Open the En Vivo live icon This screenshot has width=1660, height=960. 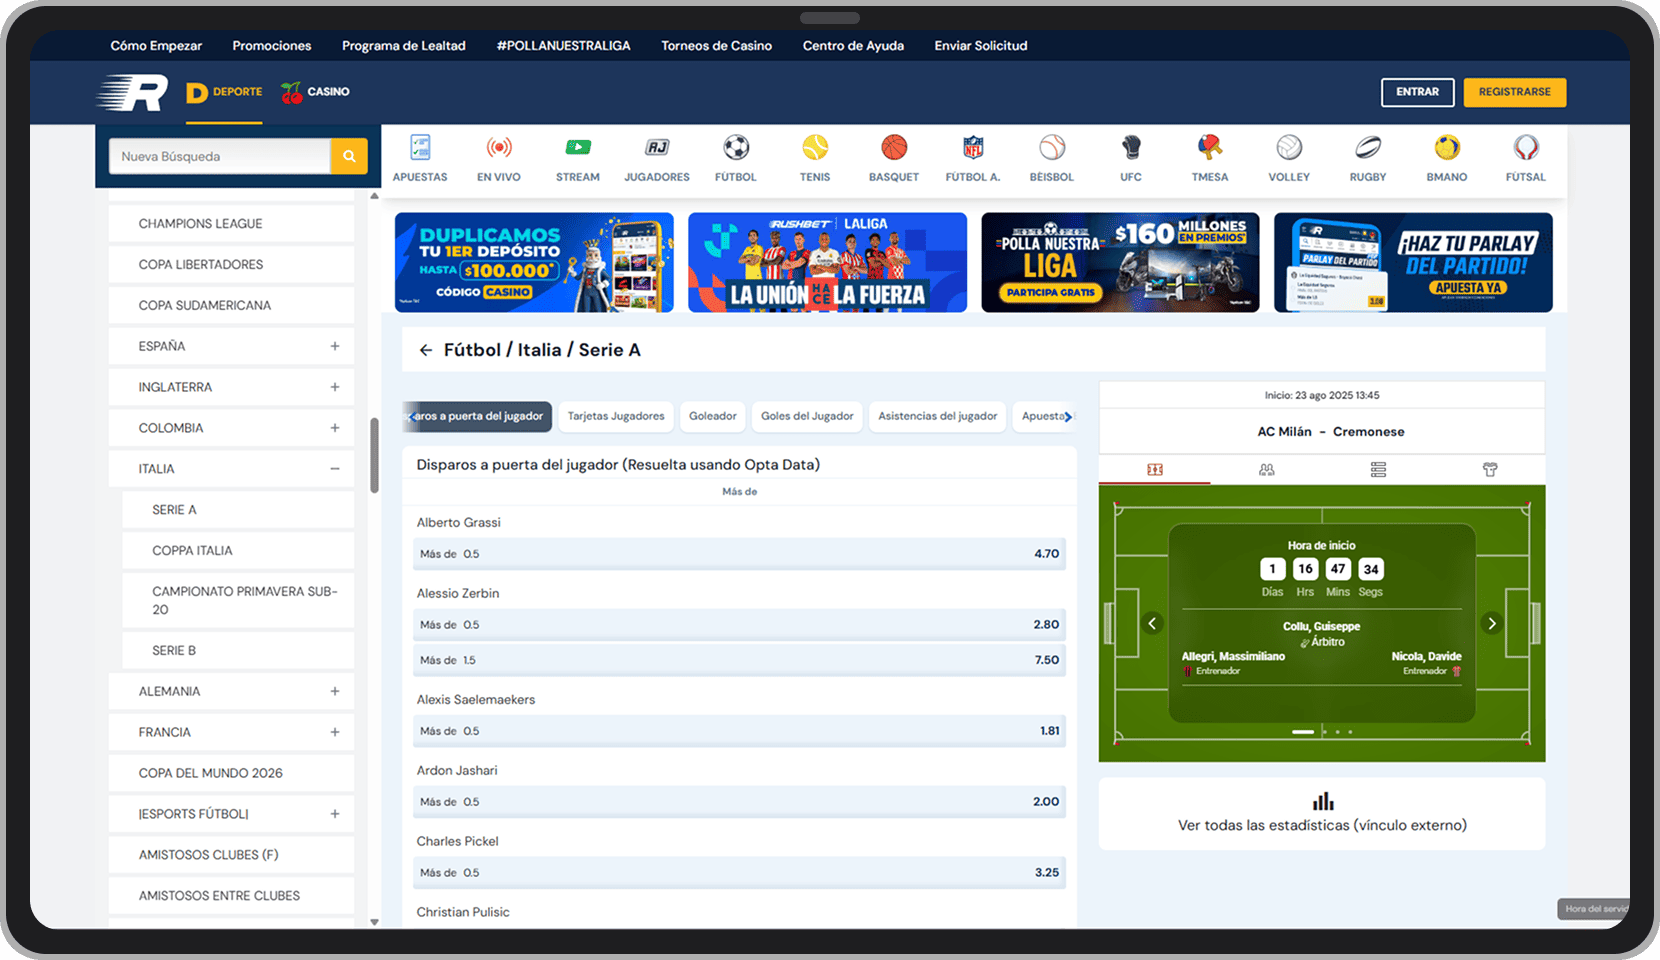coord(499,148)
